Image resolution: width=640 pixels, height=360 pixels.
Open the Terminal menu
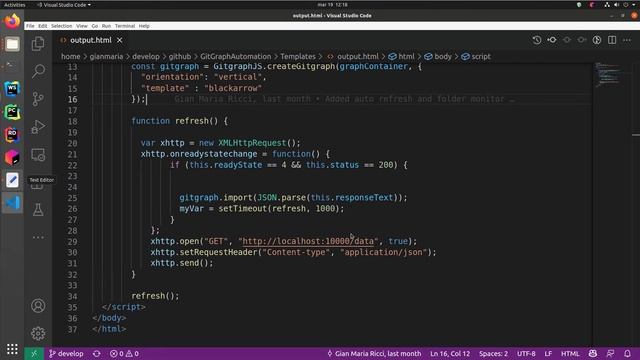(x=125, y=26)
